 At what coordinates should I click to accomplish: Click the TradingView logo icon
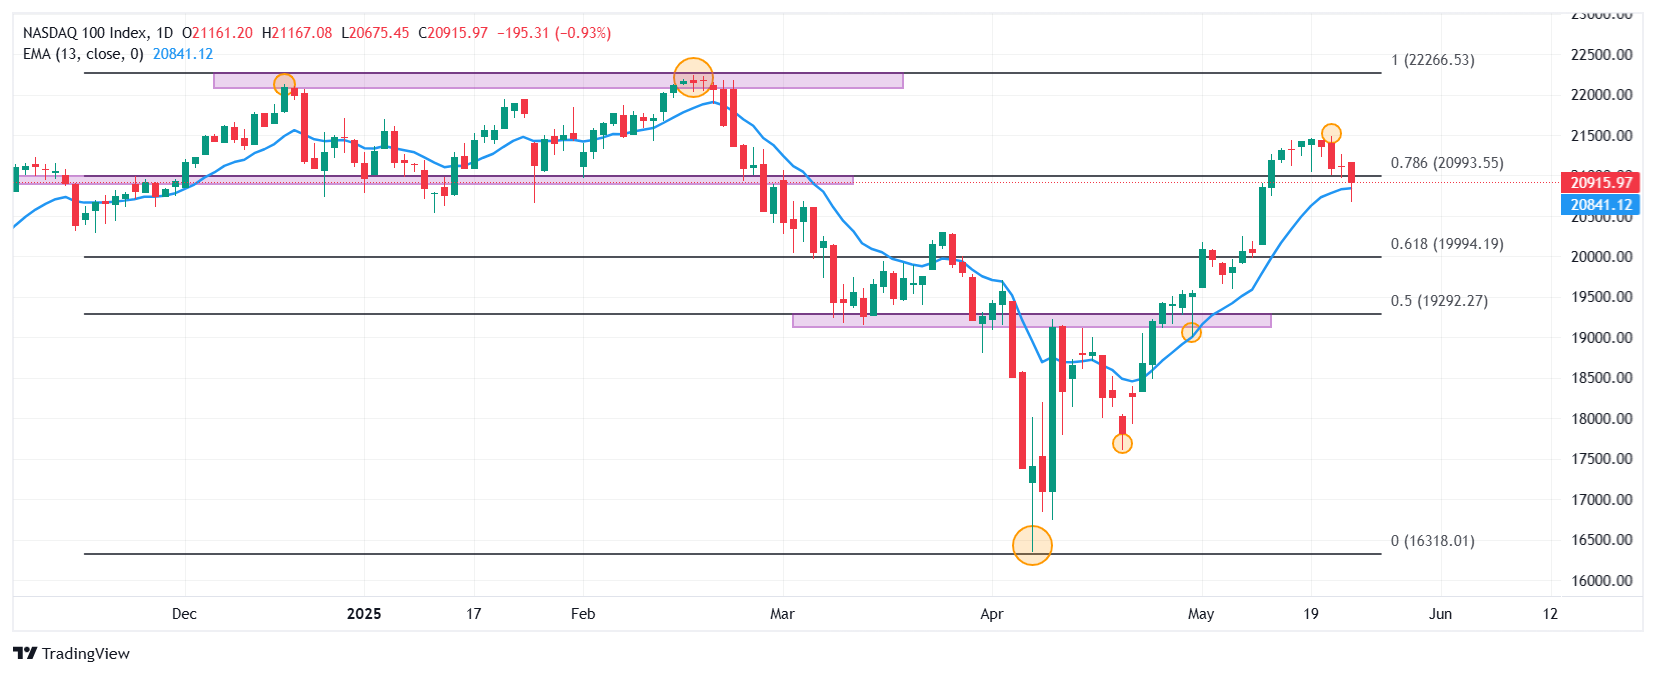(x=25, y=653)
